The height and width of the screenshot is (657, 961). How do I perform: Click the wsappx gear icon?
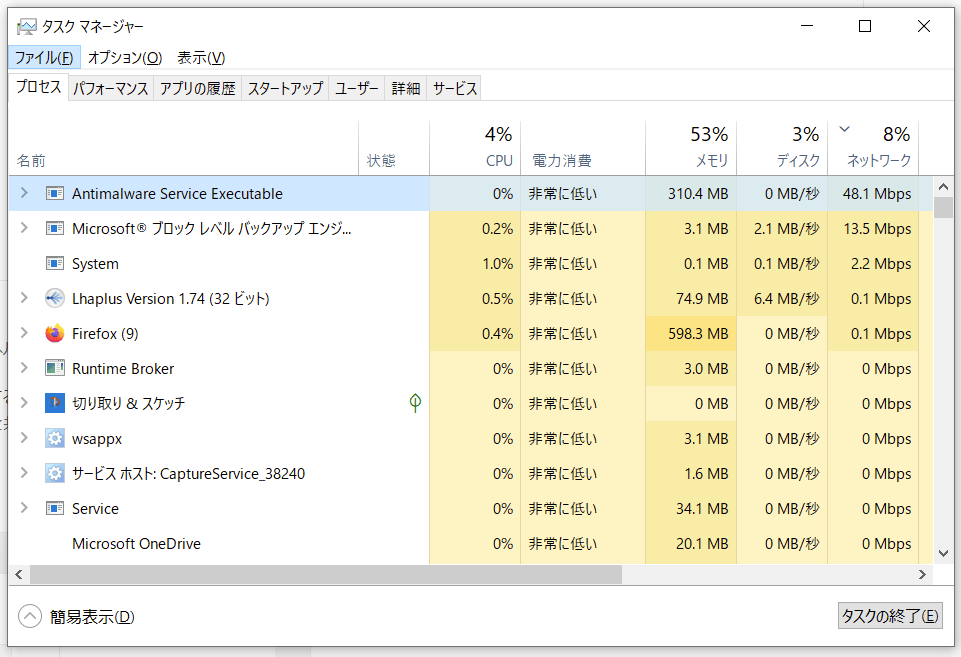coord(55,438)
